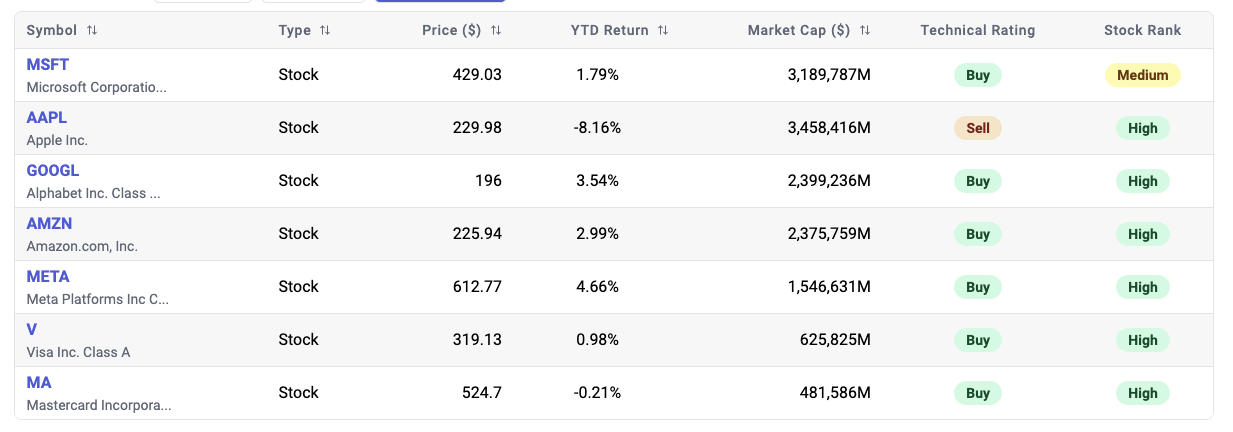Click YTD Return sort arrows icon

(x=663, y=31)
